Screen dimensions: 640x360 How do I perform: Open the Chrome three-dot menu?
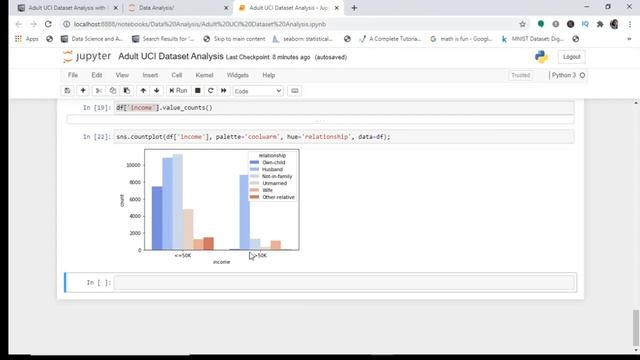click(630, 24)
